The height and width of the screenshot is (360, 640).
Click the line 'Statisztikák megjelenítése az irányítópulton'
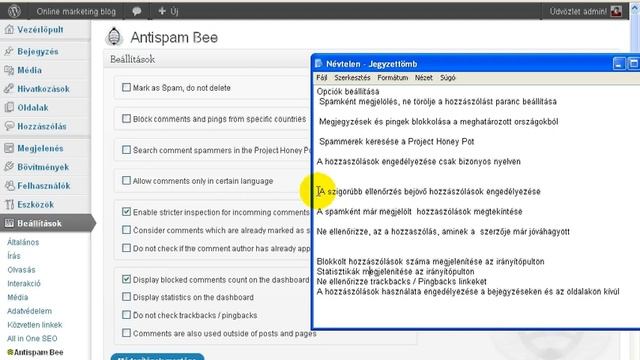click(396, 271)
